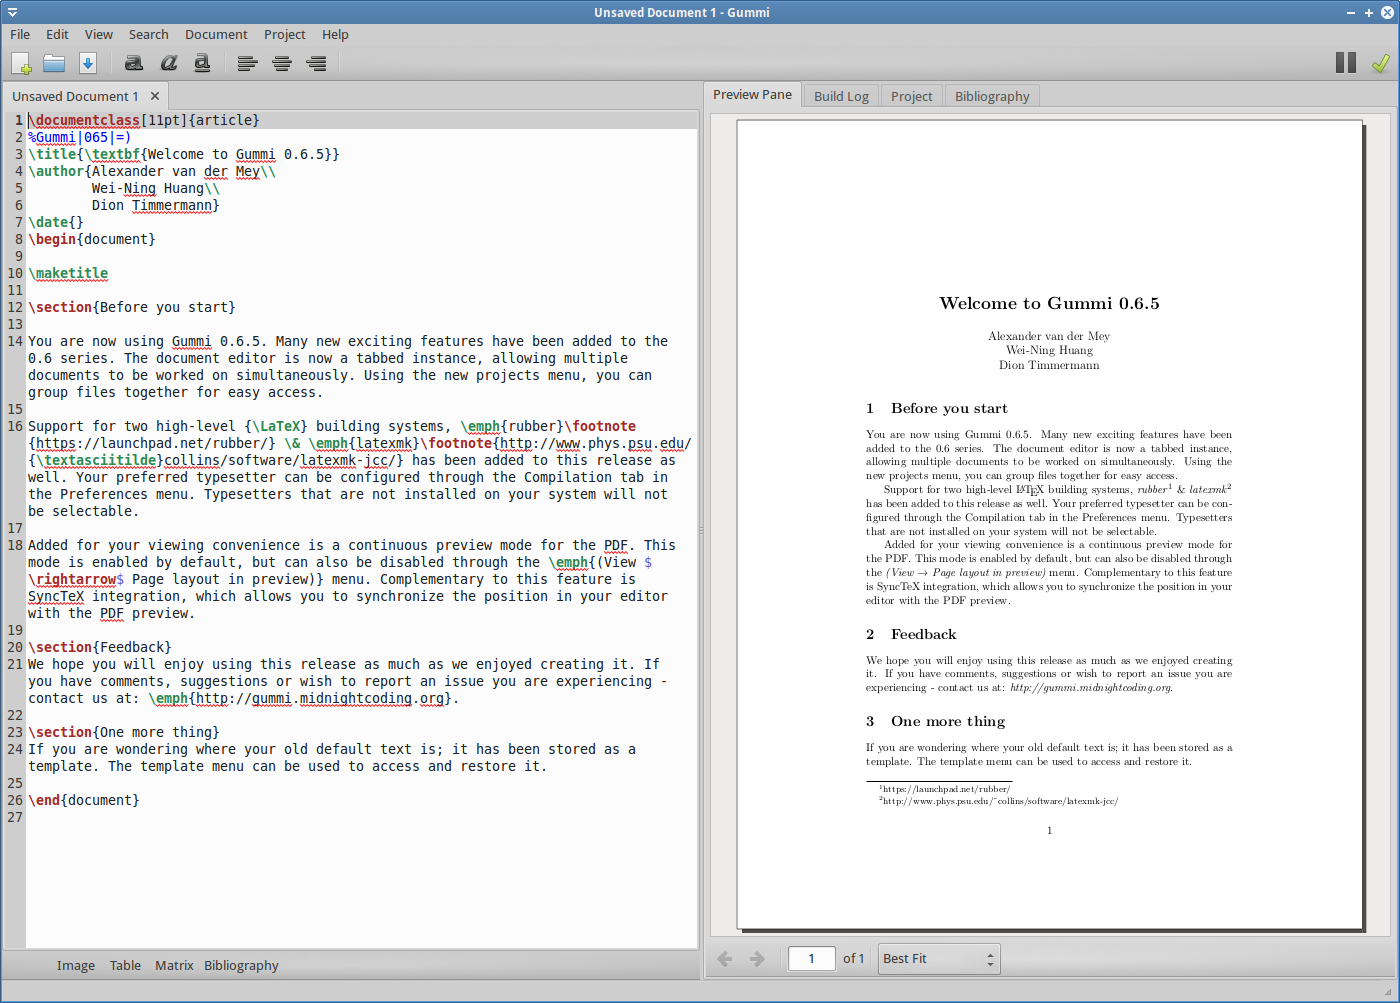The image size is (1400, 1003).
Task: Open a file via the folder toolbar icon
Action: click(x=54, y=63)
